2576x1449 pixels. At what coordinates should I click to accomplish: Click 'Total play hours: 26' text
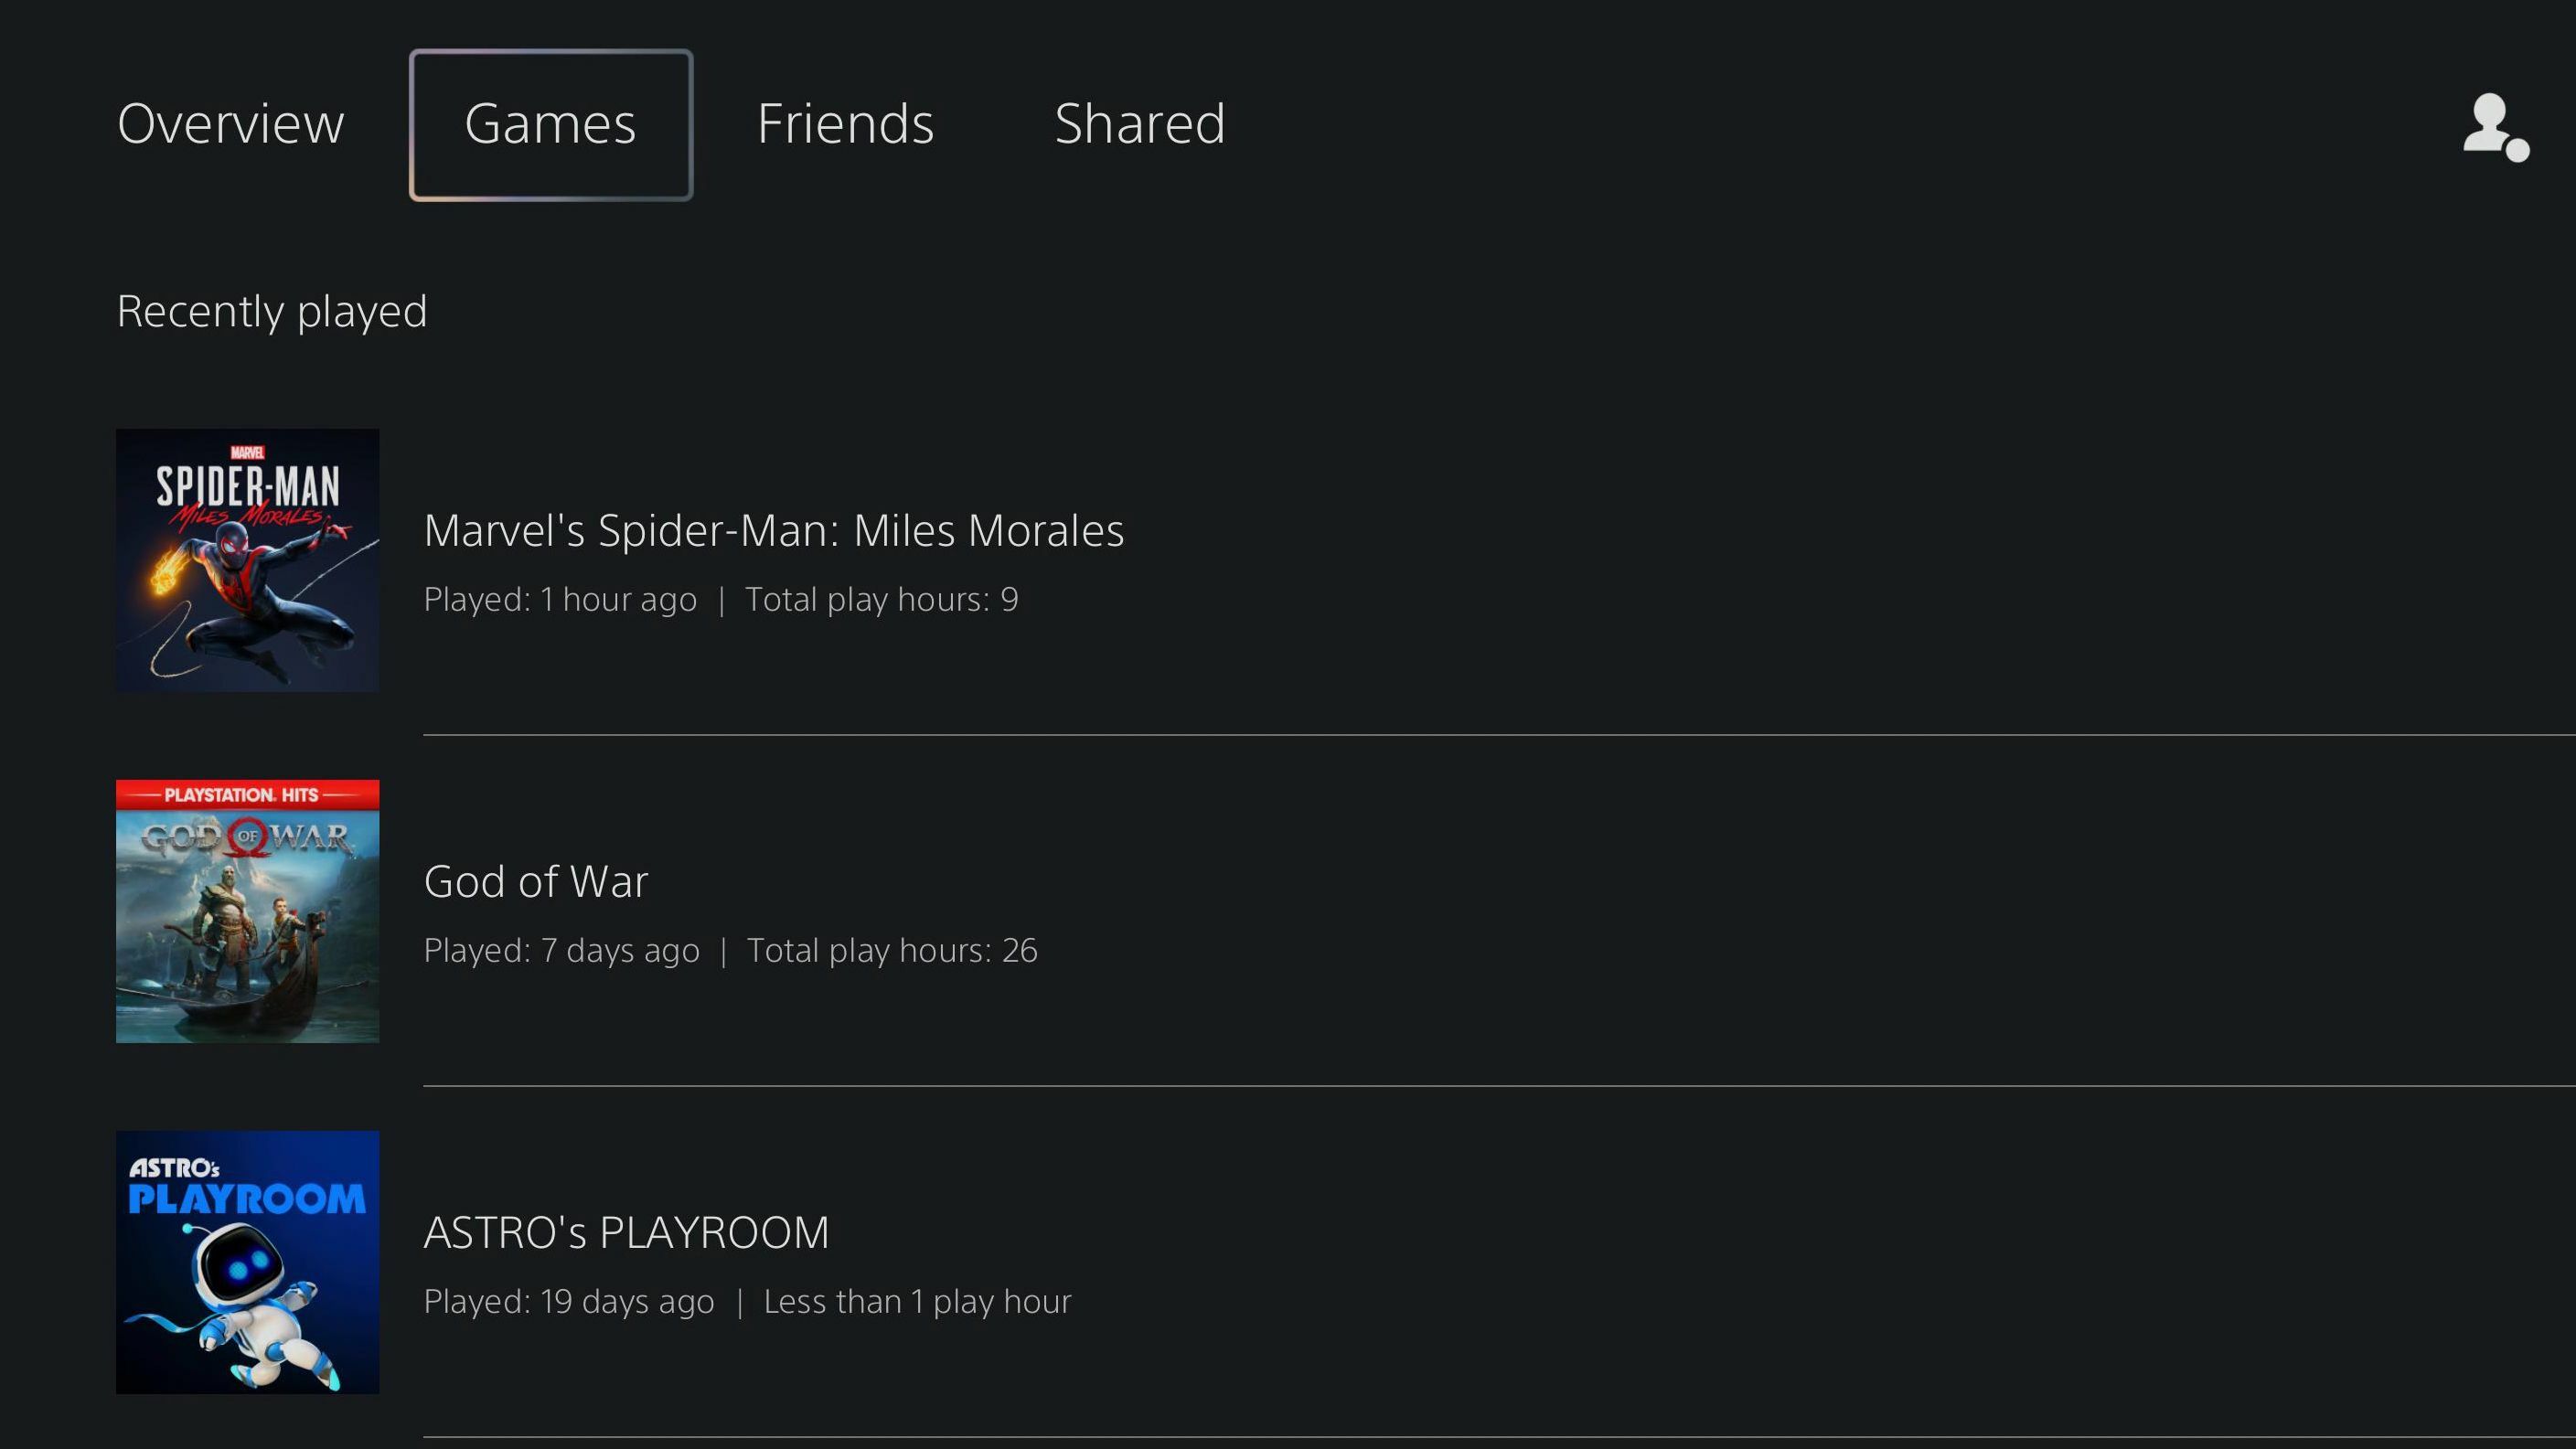point(892,950)
